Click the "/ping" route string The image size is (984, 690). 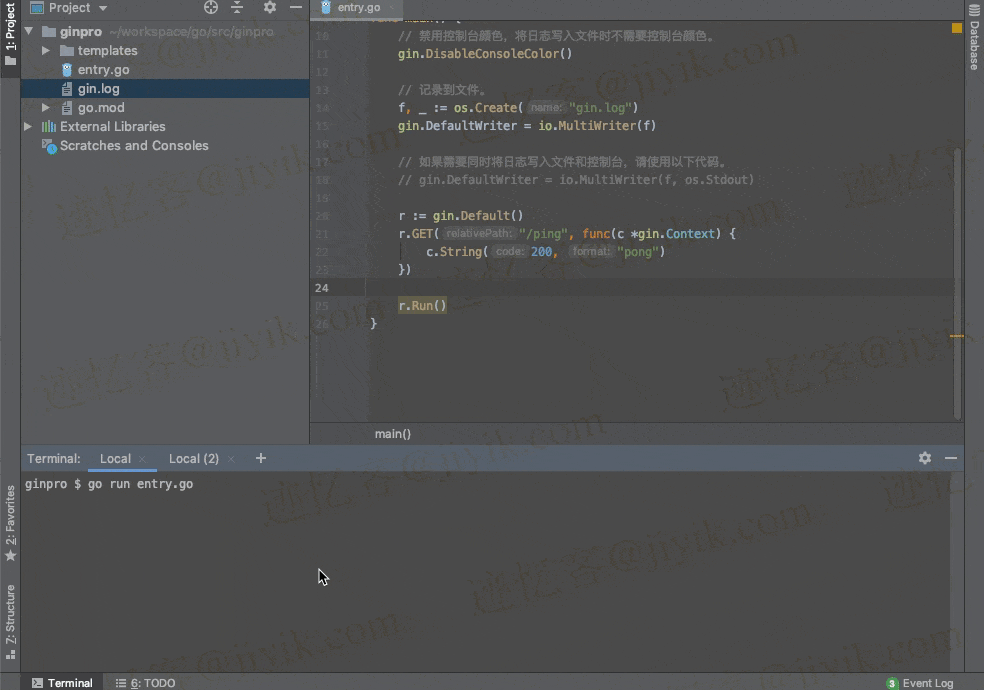tap(543, 234)
